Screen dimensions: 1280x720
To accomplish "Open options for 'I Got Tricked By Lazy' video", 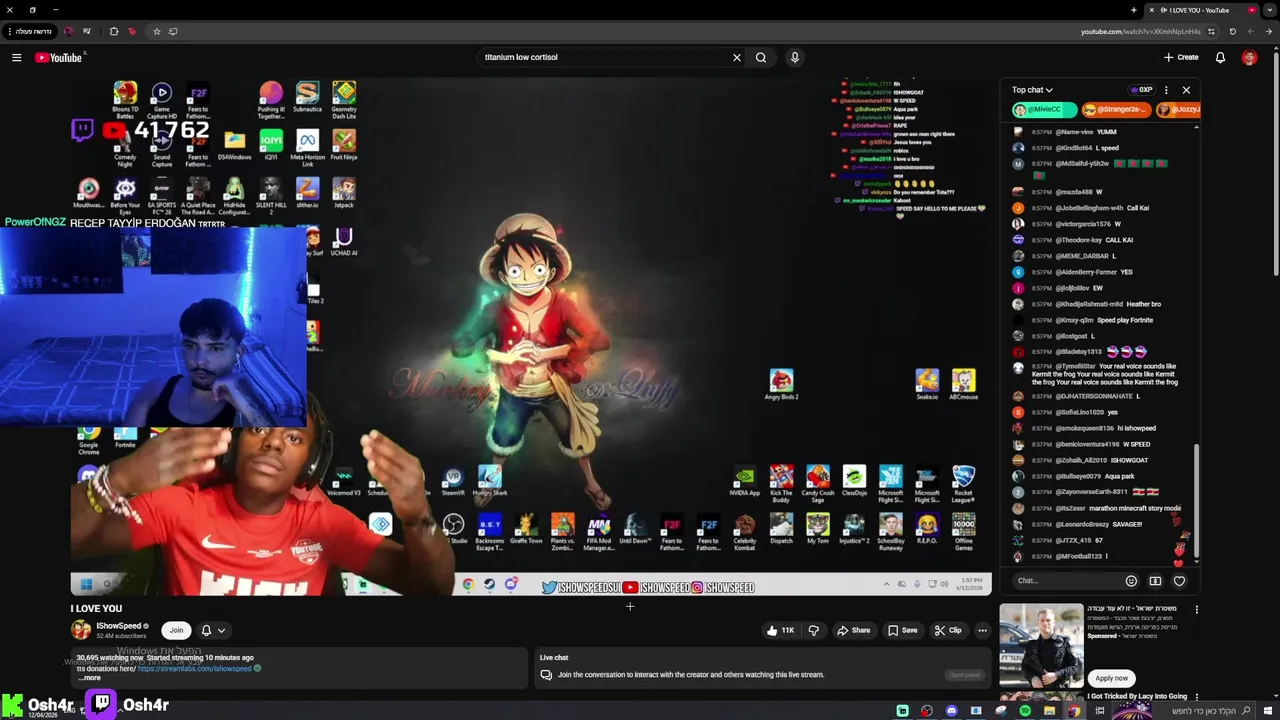I will click(1196, 696).
